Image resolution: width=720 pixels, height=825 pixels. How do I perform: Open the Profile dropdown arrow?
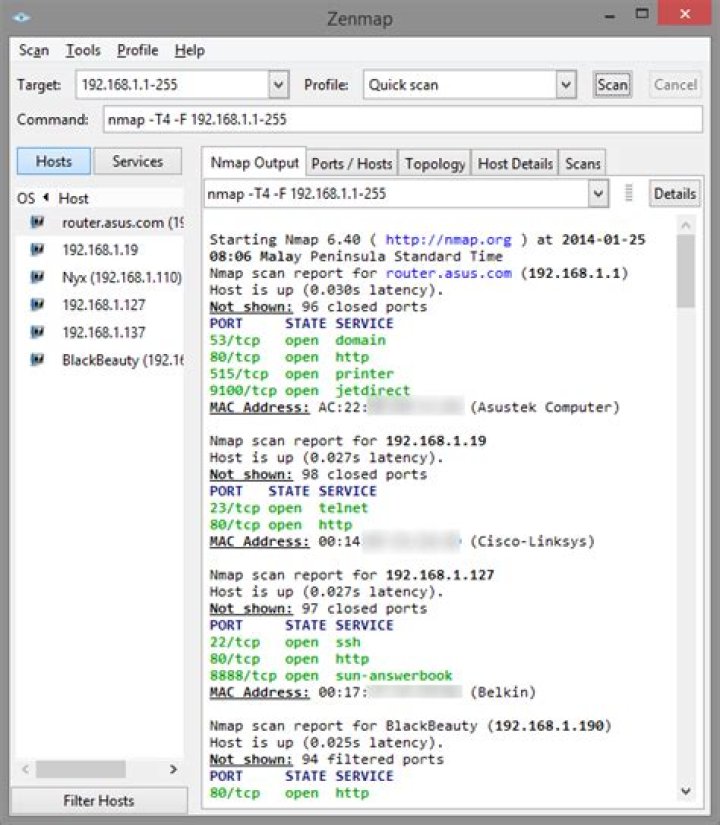click(x=566, y=85)
